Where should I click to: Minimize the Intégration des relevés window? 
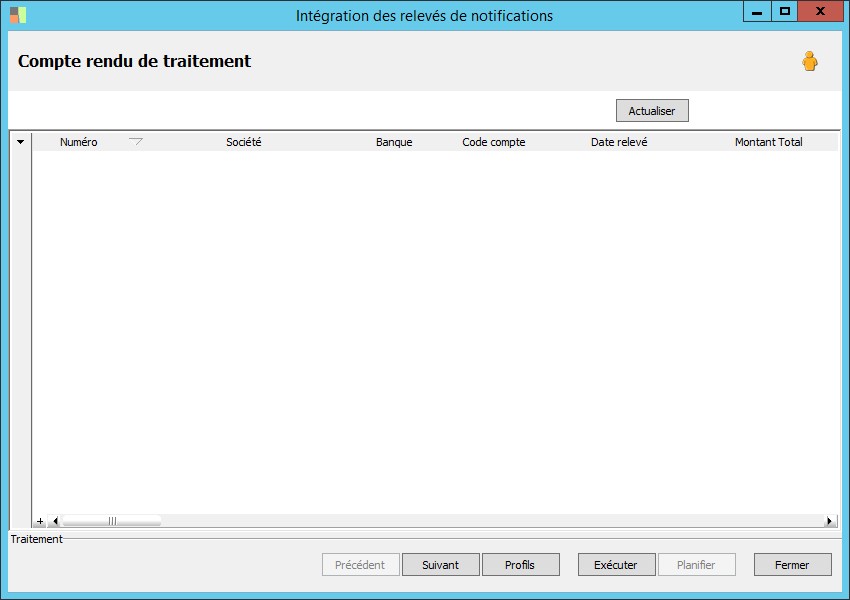pos(757,11)
